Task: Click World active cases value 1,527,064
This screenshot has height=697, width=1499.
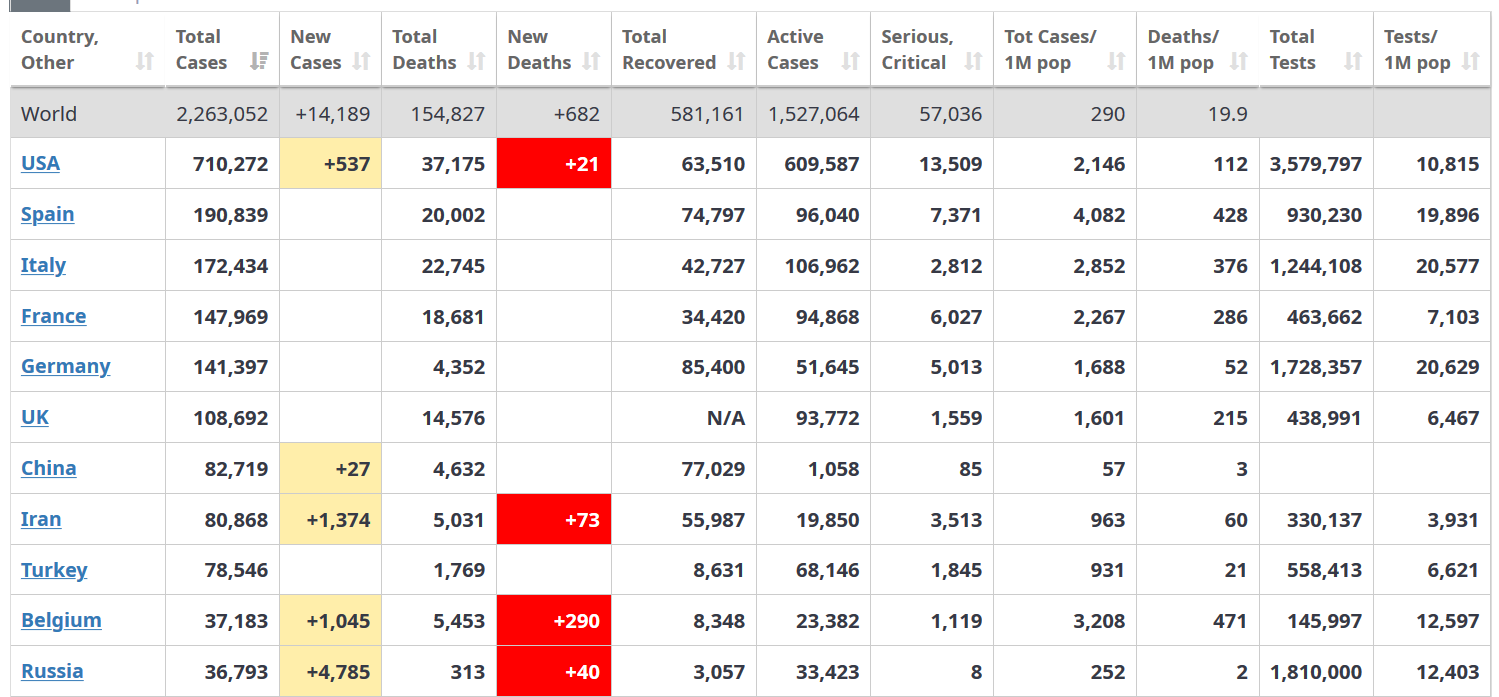Action: coord(814,114)
